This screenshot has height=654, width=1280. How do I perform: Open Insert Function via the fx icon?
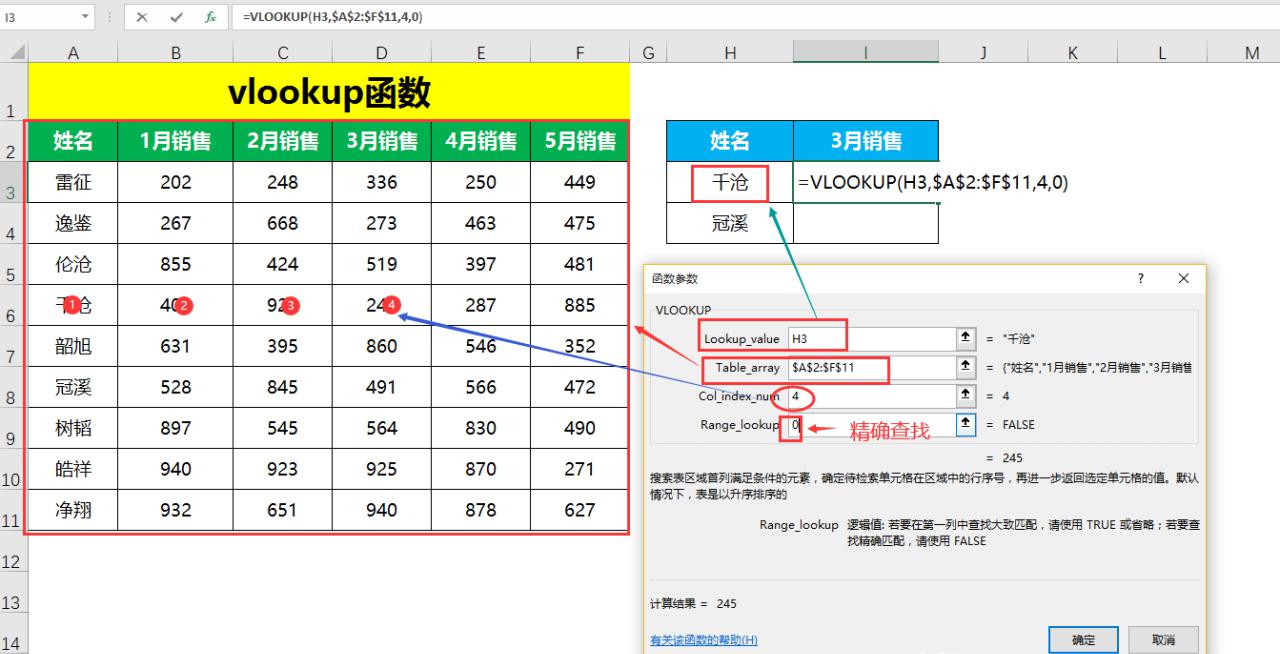[x=210, y=17]
